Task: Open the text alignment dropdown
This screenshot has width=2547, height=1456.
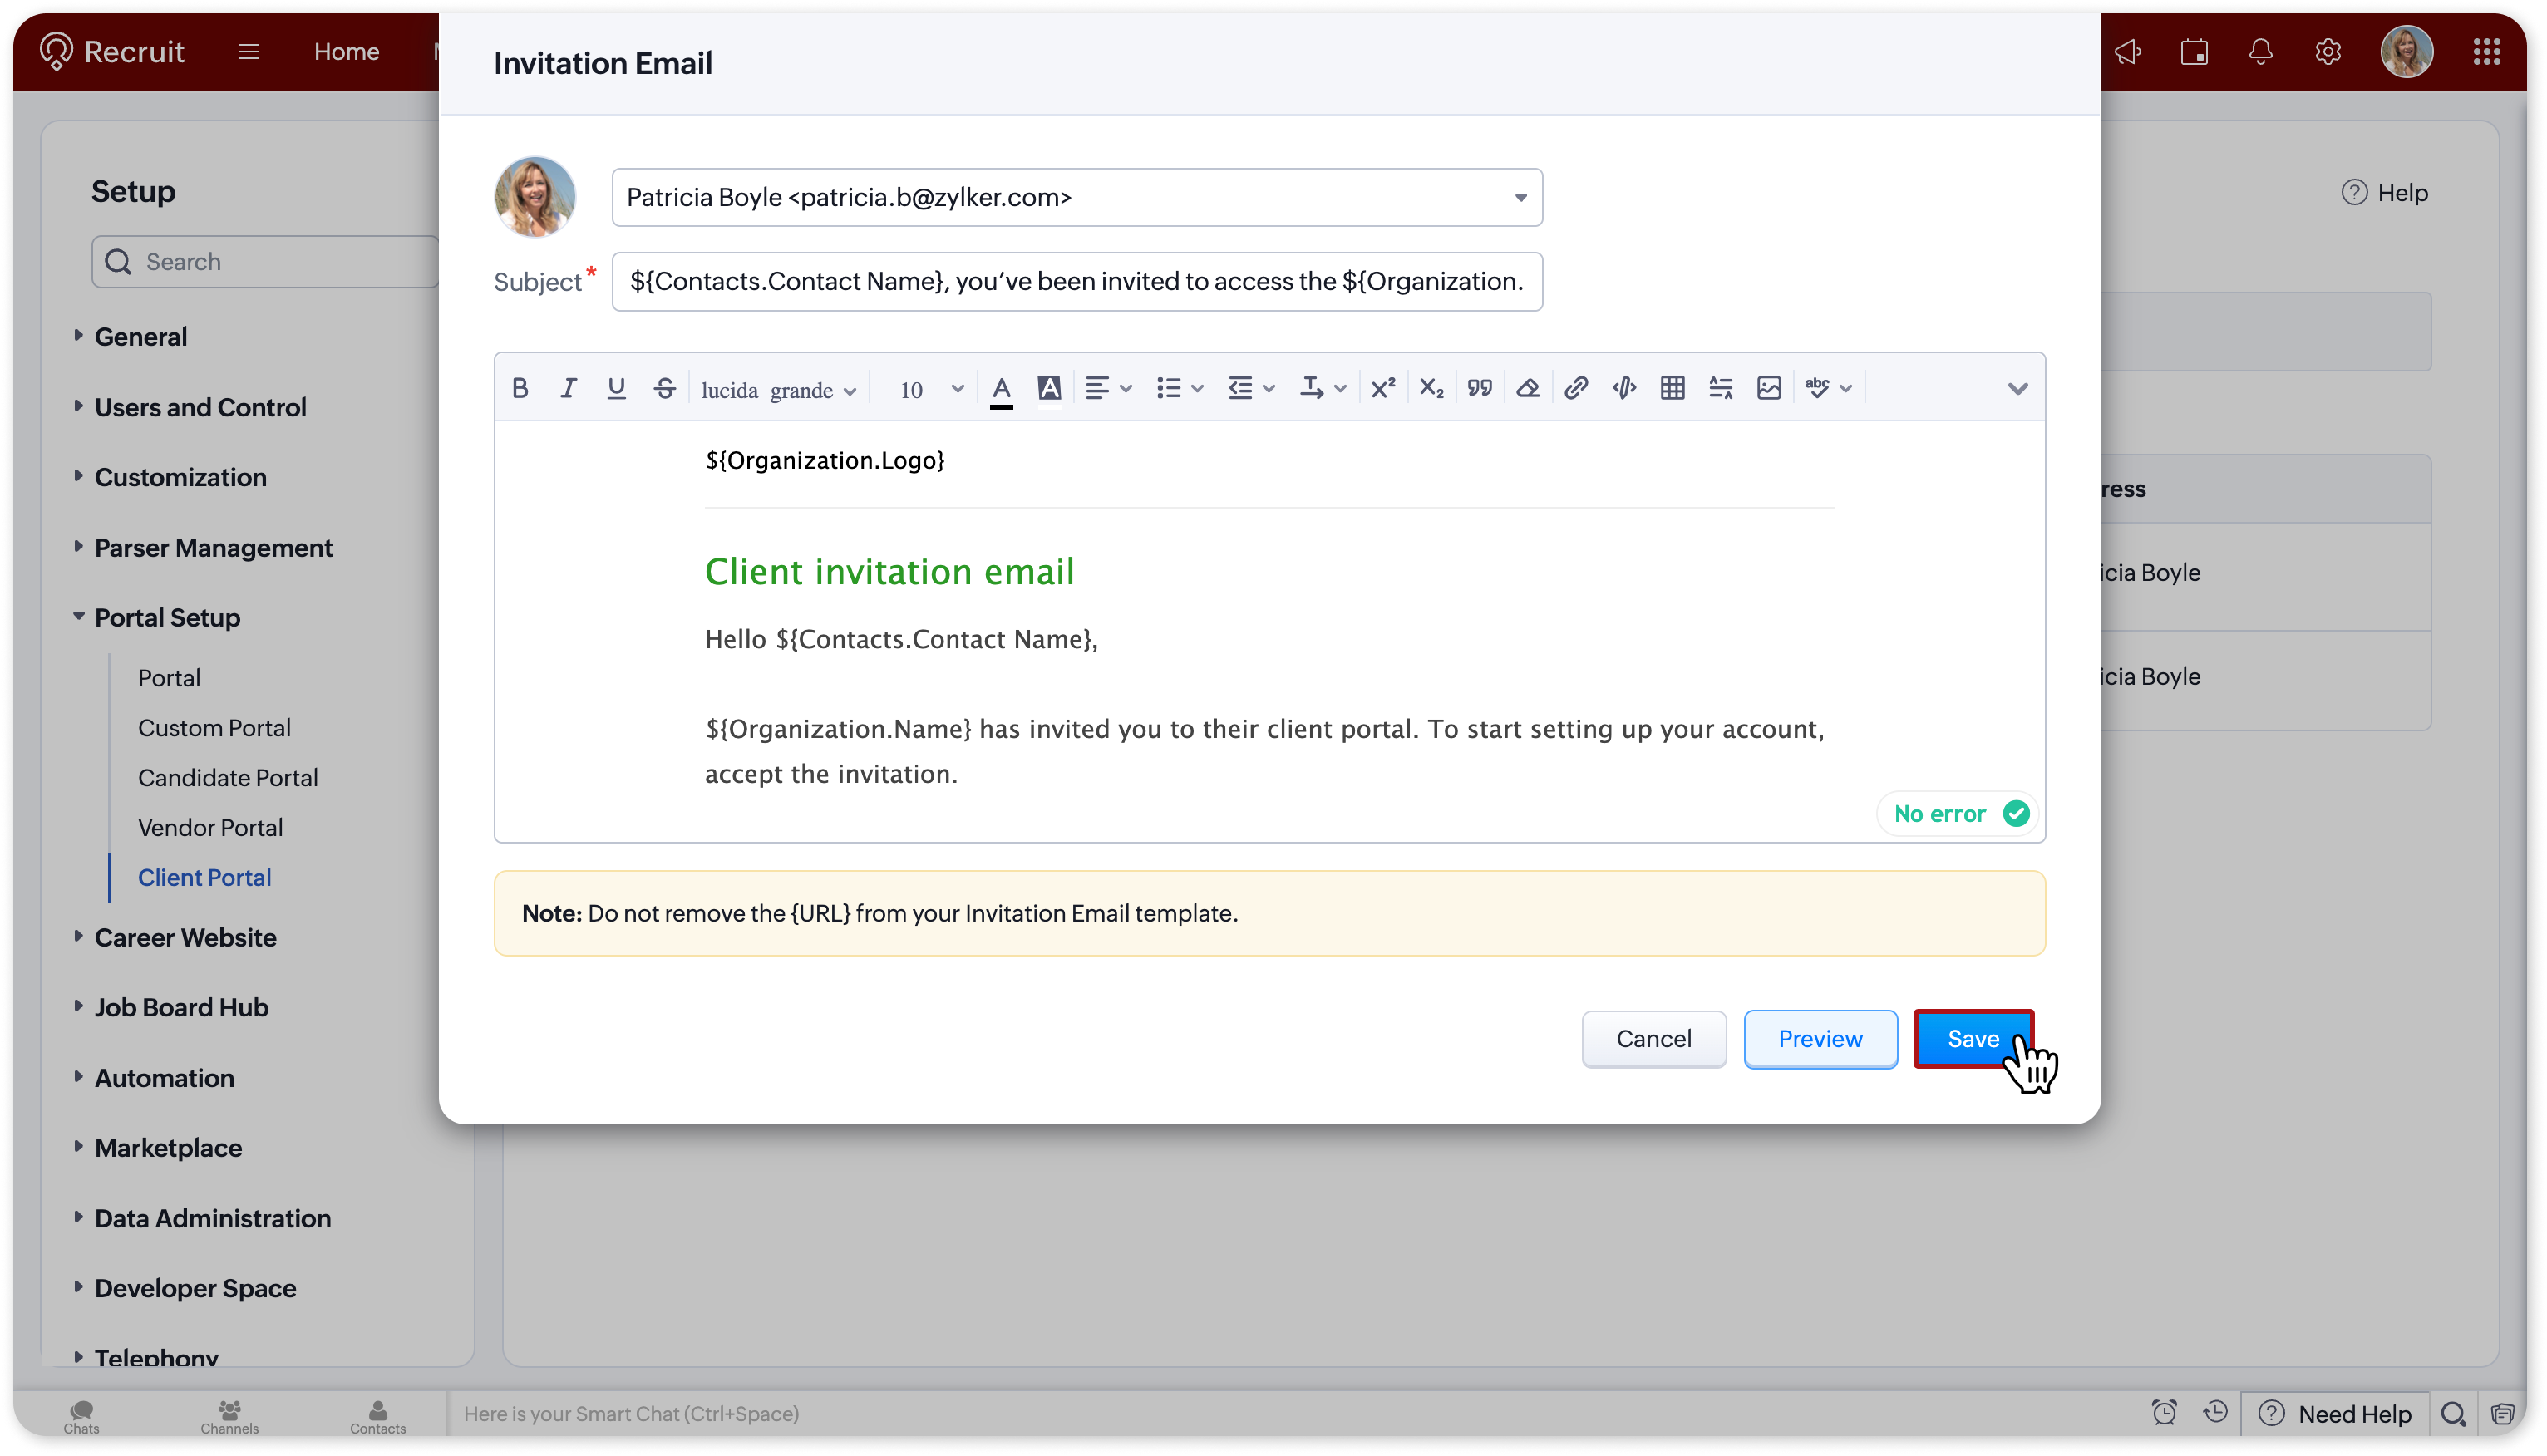Action: click(1107, 388)
